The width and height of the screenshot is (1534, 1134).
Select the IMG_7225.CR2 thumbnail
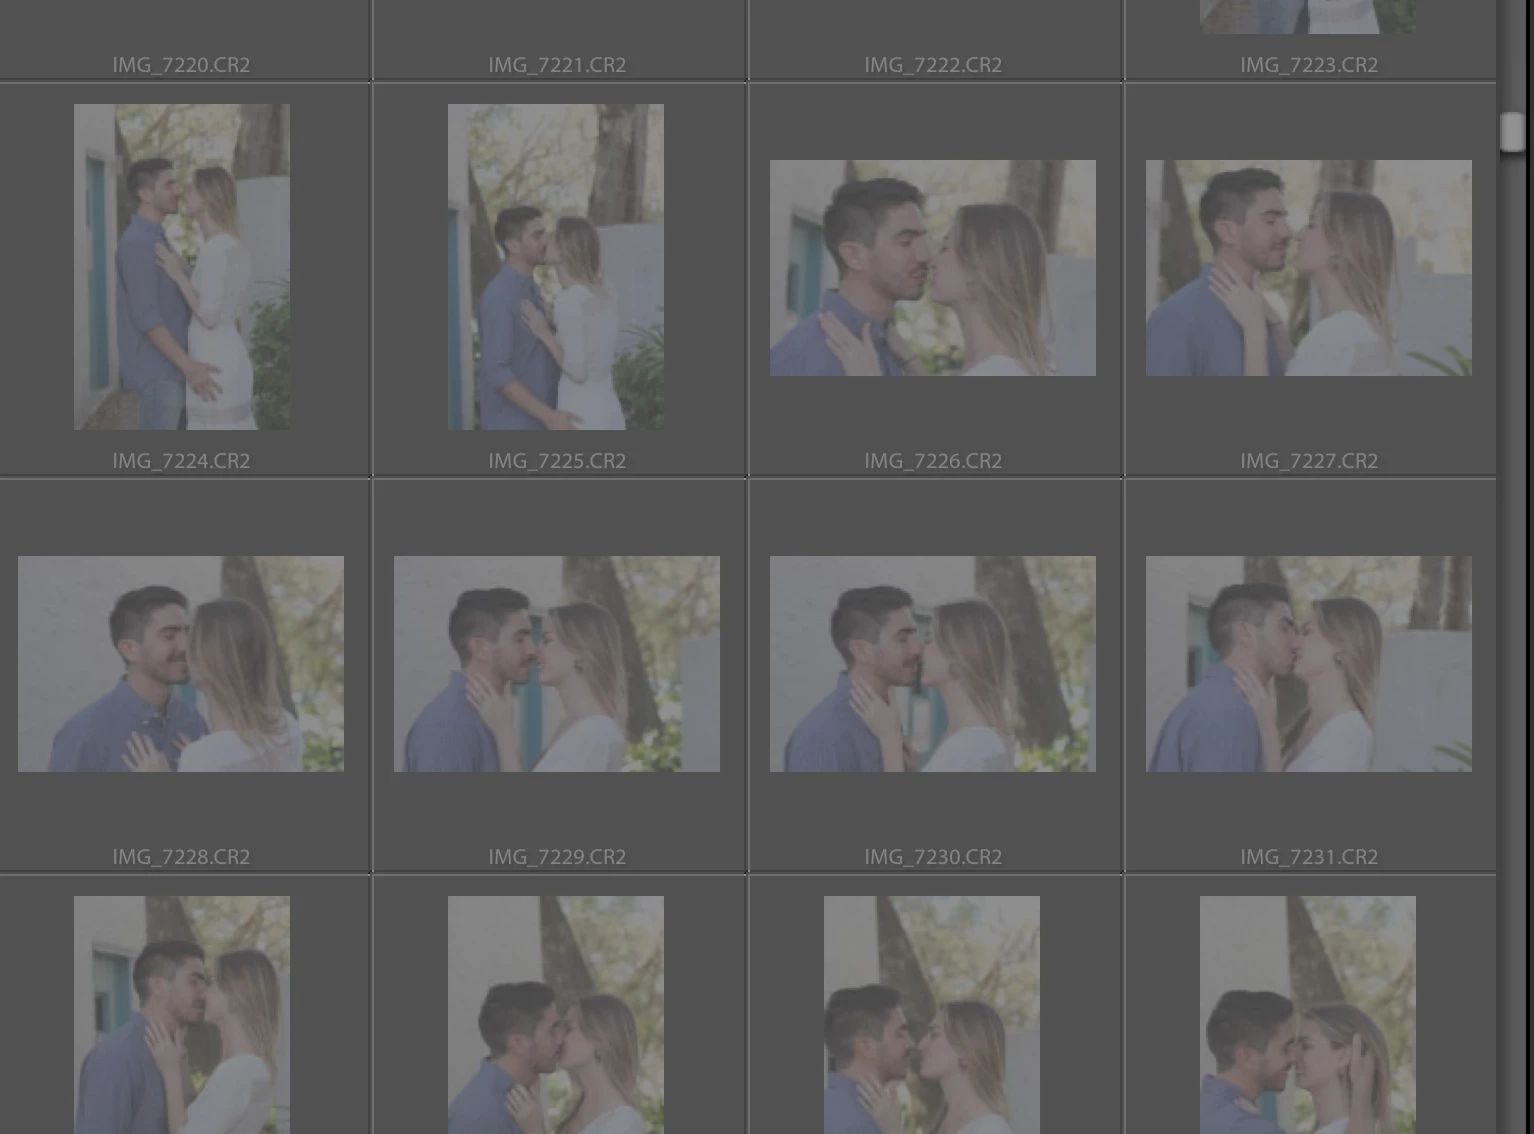(x=556, y=267)
